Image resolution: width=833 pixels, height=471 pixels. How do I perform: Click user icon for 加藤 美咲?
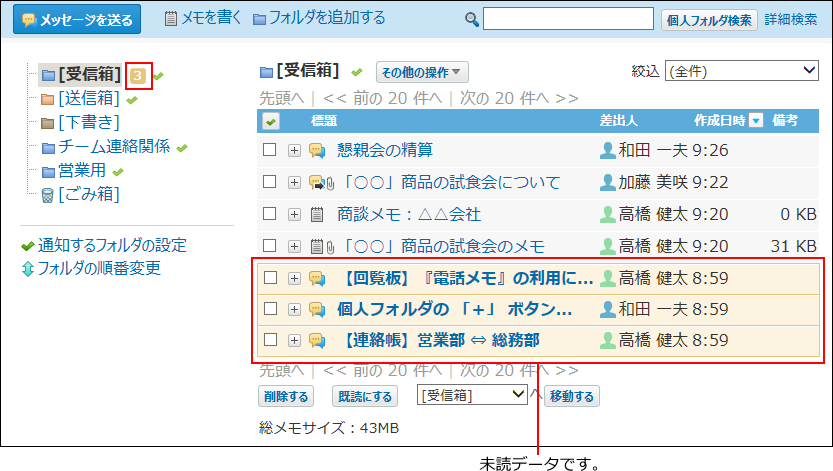607,183
